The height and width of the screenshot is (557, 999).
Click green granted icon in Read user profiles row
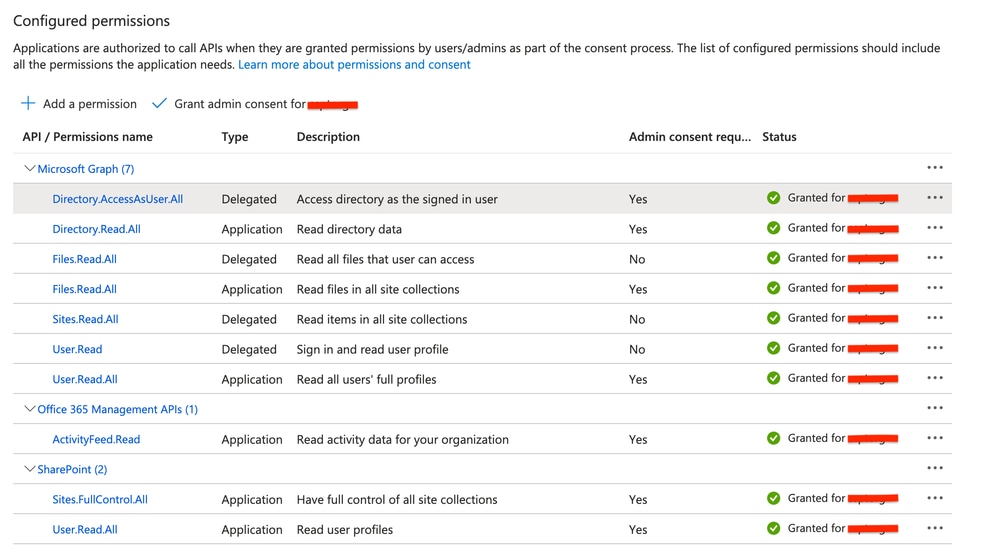click(x=773, y=528)
